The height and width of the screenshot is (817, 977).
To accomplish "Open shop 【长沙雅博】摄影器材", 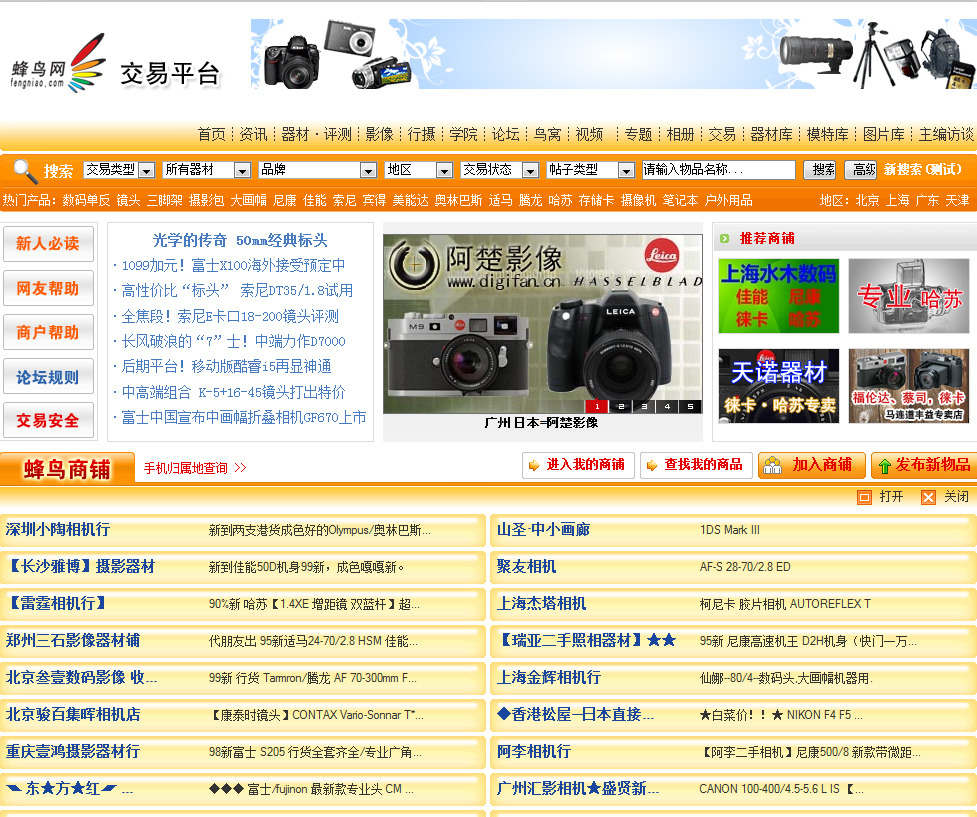I will 80,566.
